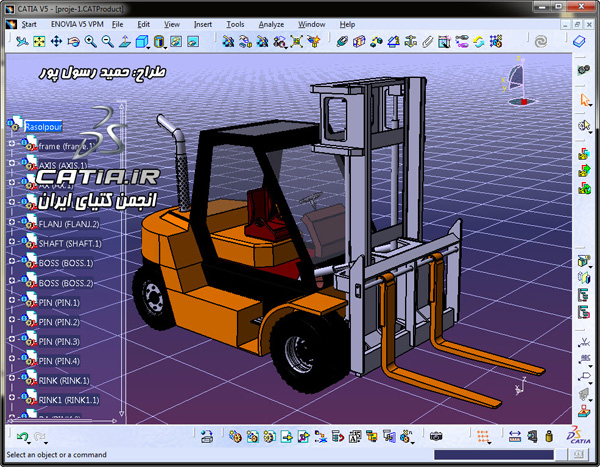
Task: Open the Analyze menu
Action: [271, 24]
